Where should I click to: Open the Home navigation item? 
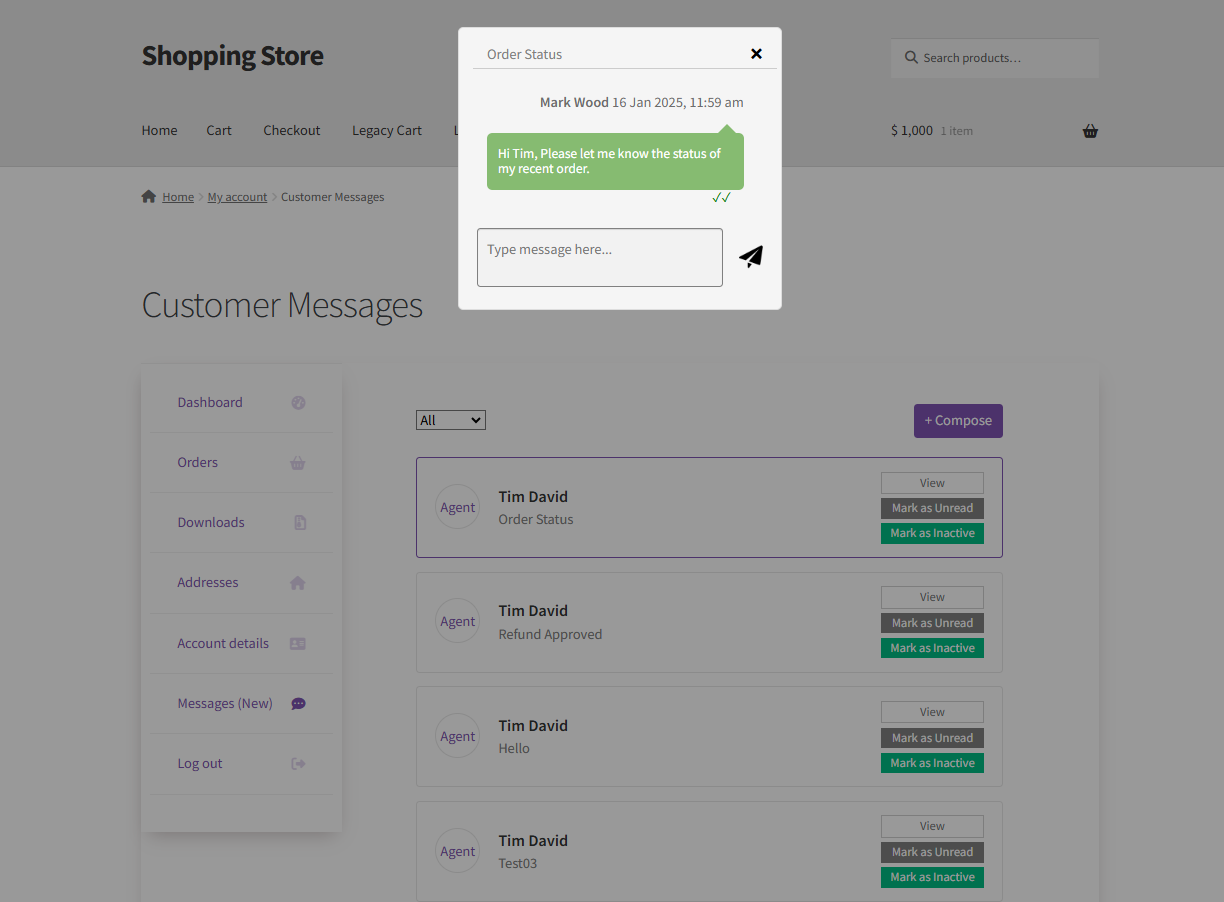tap(159, 130)
